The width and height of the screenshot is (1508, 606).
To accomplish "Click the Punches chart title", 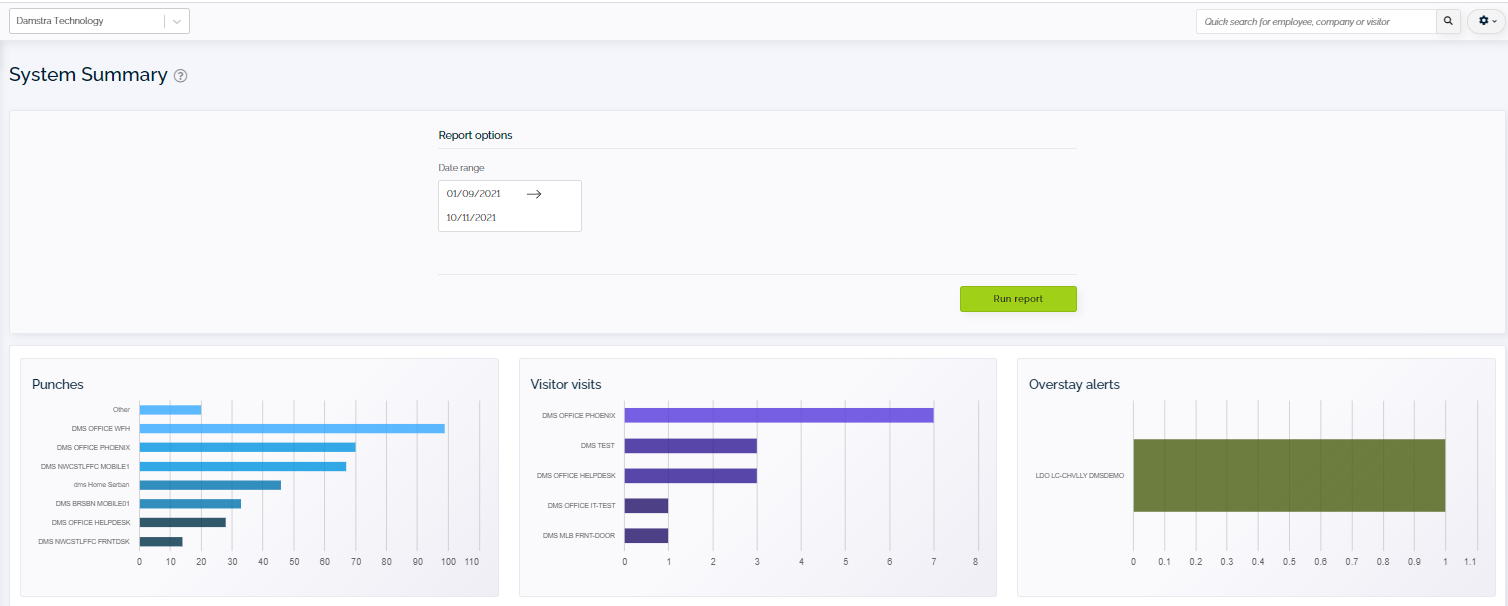I will [x=57, y=384].
